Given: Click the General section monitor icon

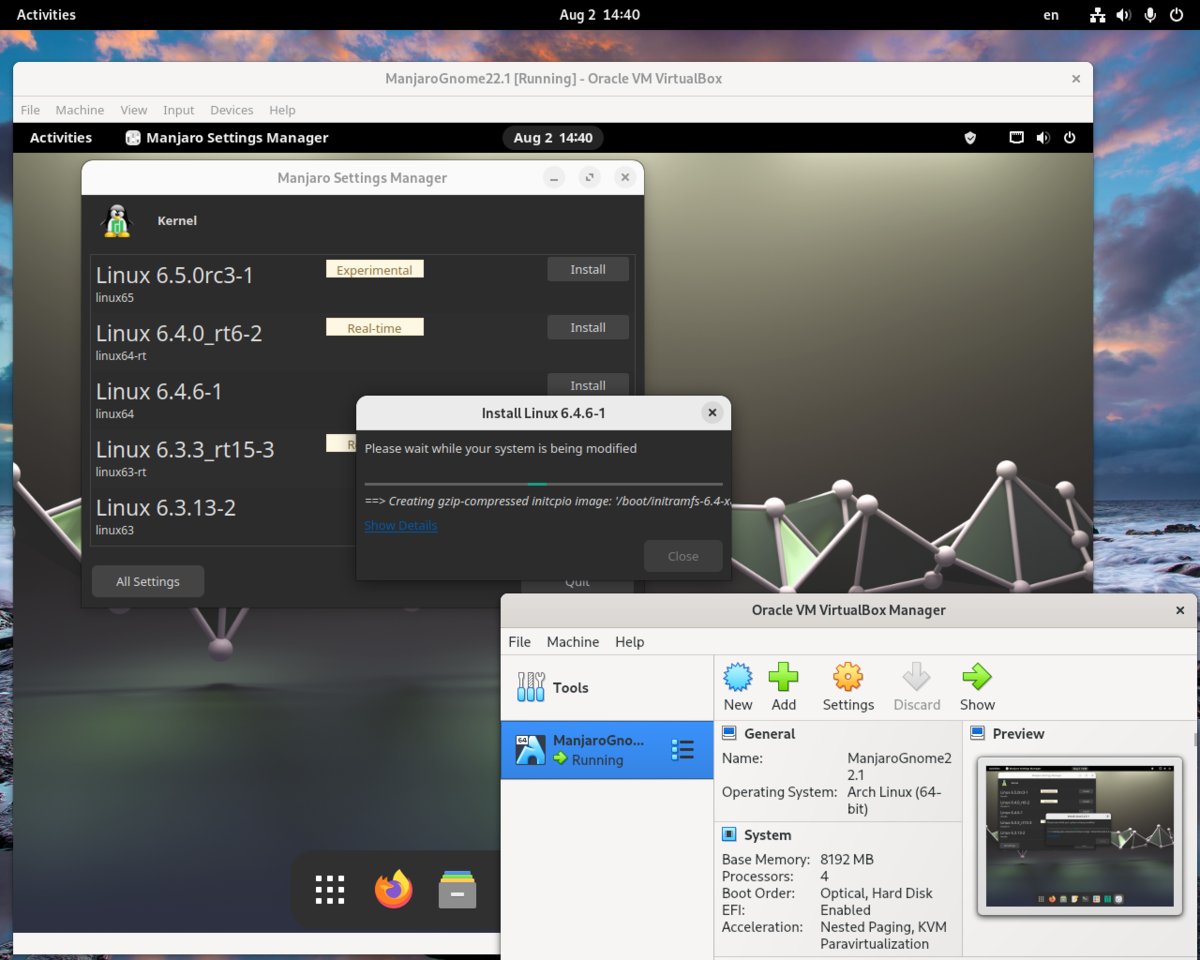Looking at the screenshot, I should tap(730, 733).
